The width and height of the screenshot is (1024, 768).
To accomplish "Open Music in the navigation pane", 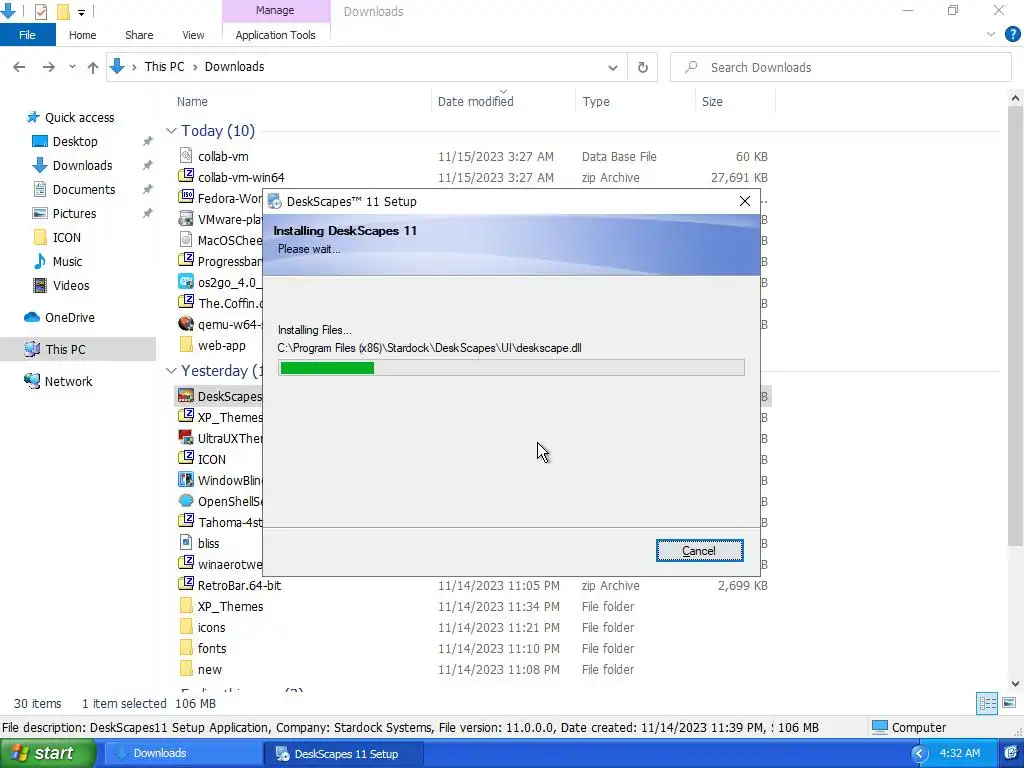I will [x=67, y=262].
